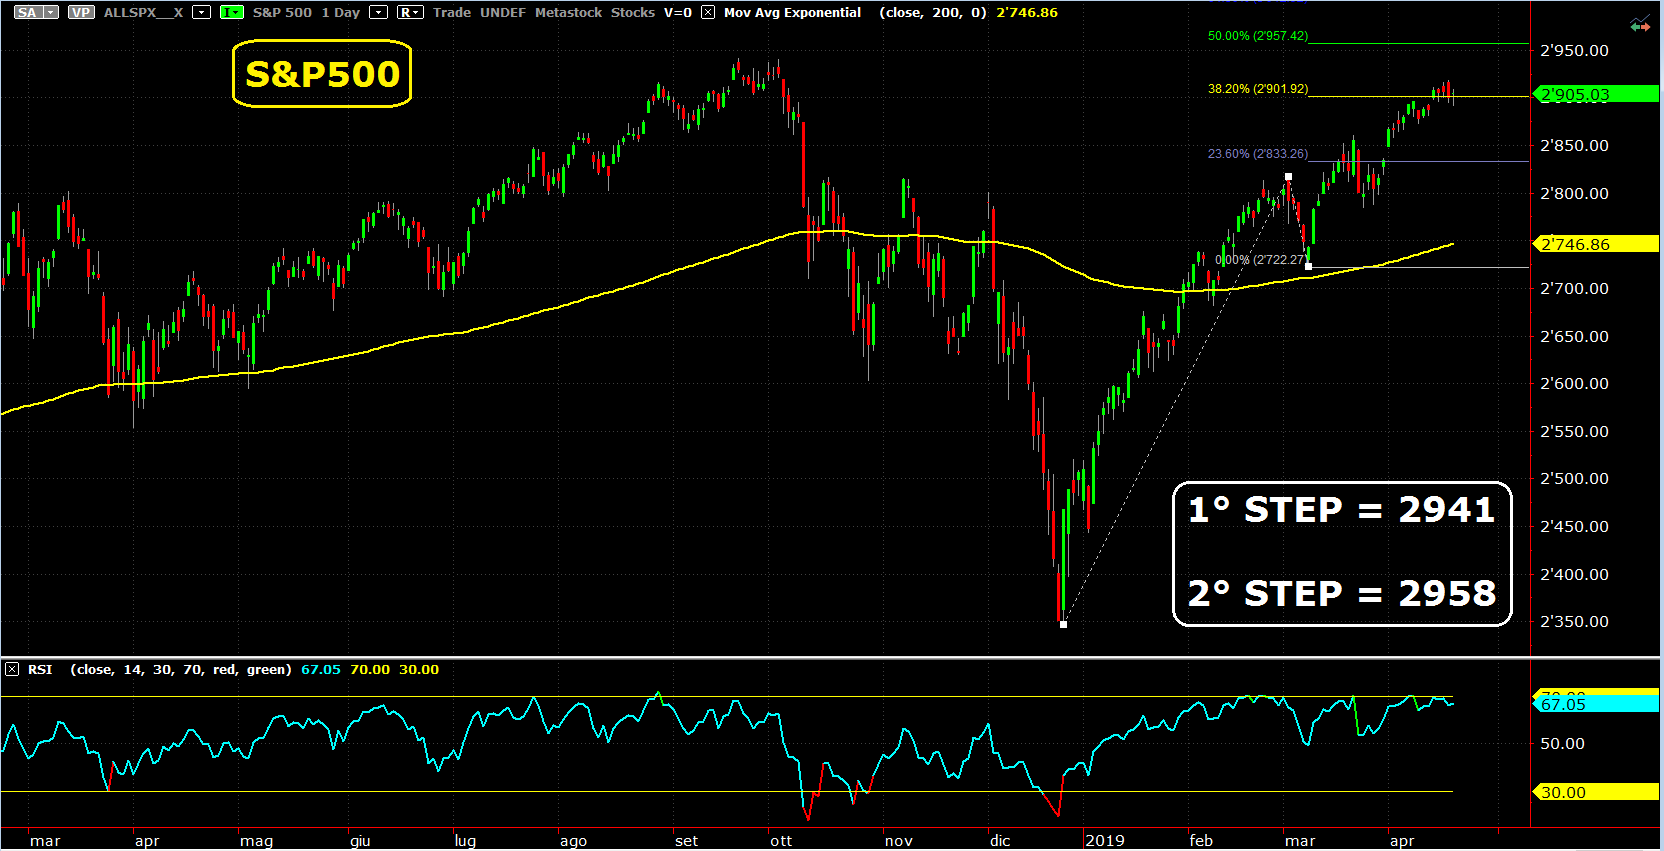Click the 2'746.86 moving average readout at top

click(1027, 13)
